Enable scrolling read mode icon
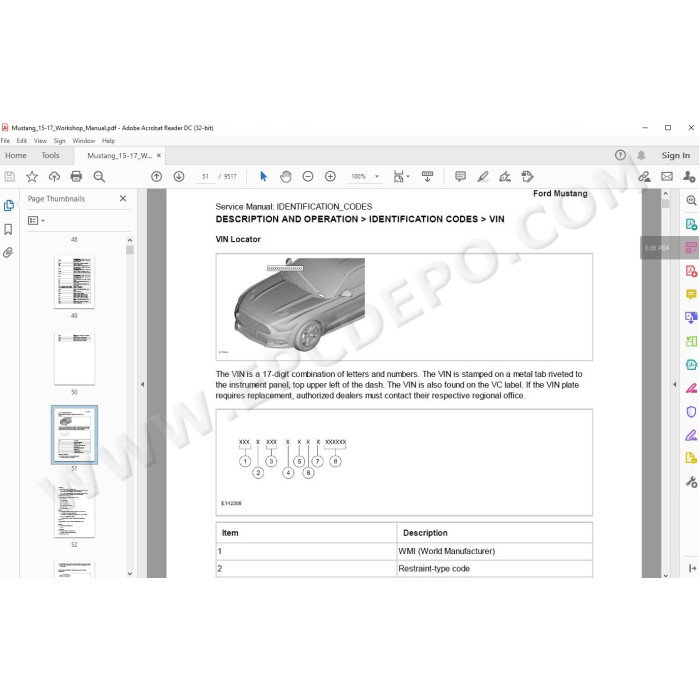Viewport: 700px width, 700px height. (427, 177)
